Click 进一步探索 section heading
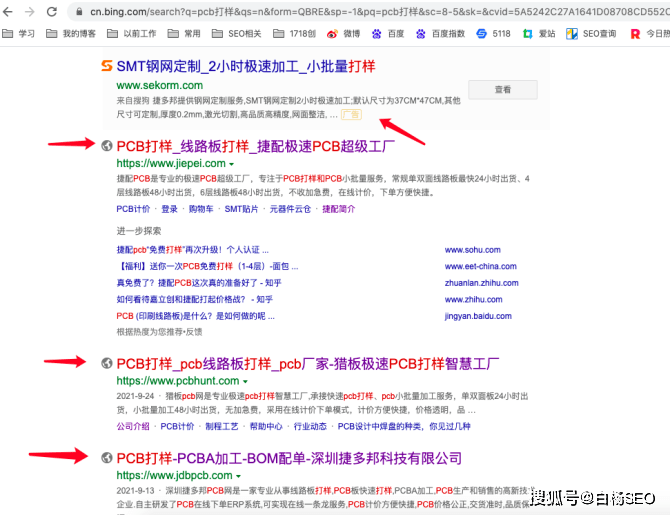The image size is (670, 515). (139, 231)
